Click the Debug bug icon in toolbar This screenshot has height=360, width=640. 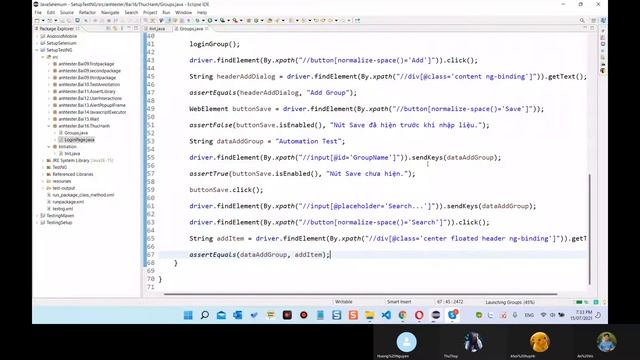[198, 20]
